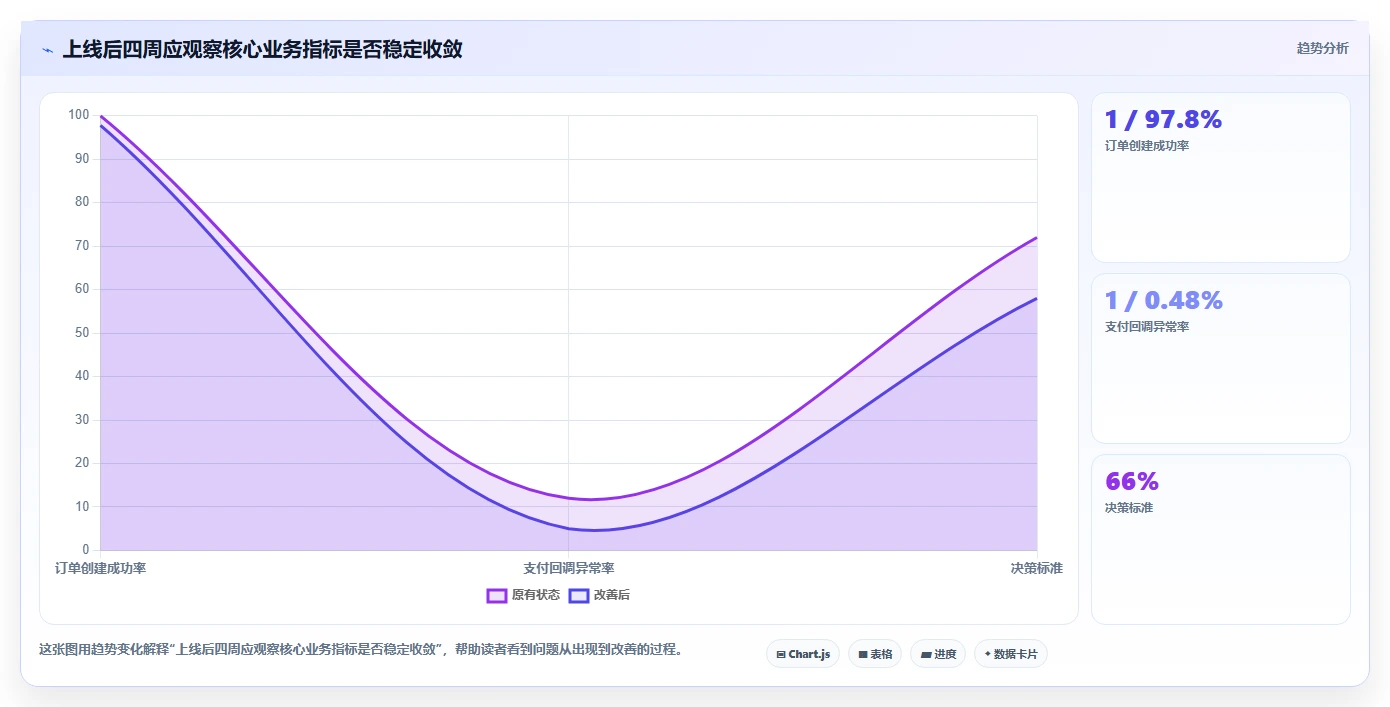The width and height of the screenshot is (1390, 707).
Task: Click the 改善后 legend label
Action: click(612, 595)
